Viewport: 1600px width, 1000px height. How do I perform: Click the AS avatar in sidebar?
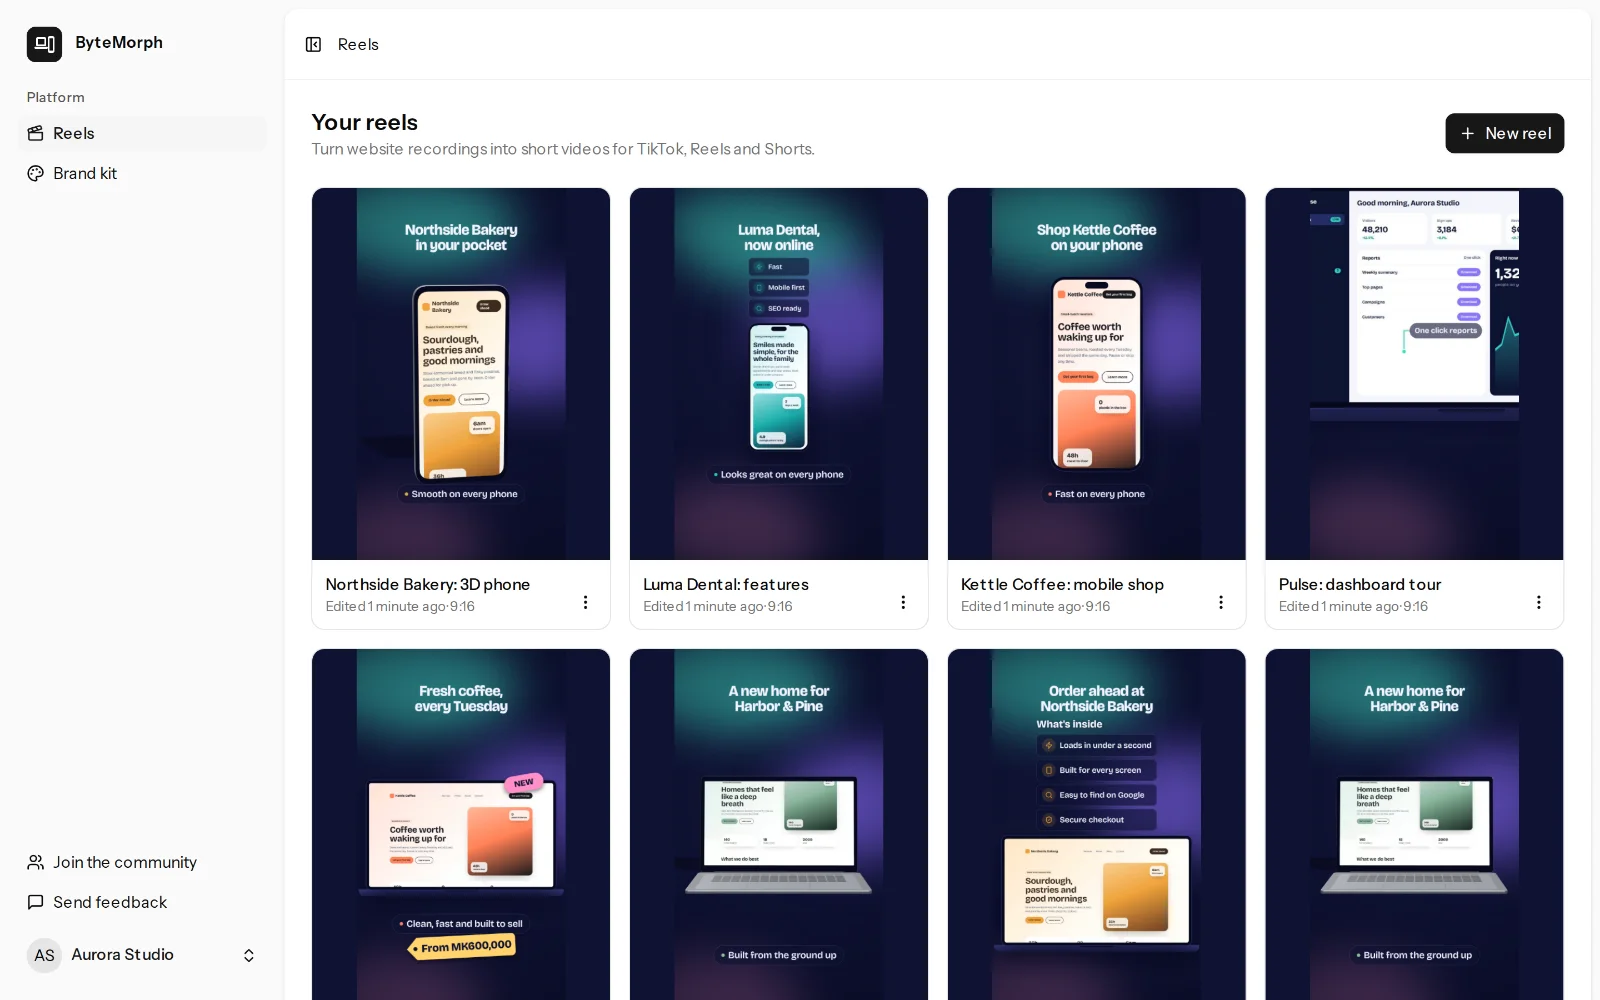[x=44, y=955]
